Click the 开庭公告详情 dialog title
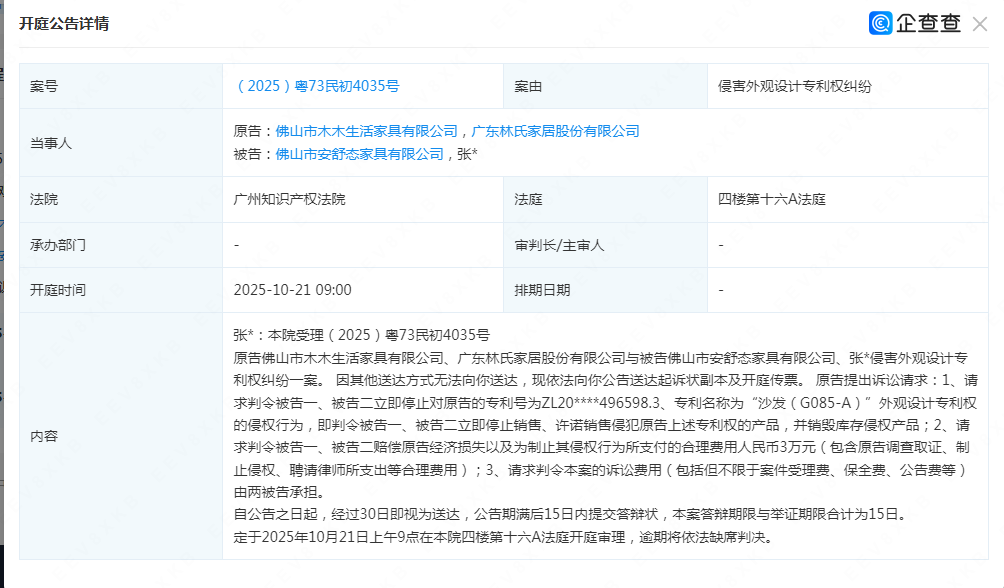The width and height of the screenshot is (1004, 588). pyautogui.click(x=64, y=24)
